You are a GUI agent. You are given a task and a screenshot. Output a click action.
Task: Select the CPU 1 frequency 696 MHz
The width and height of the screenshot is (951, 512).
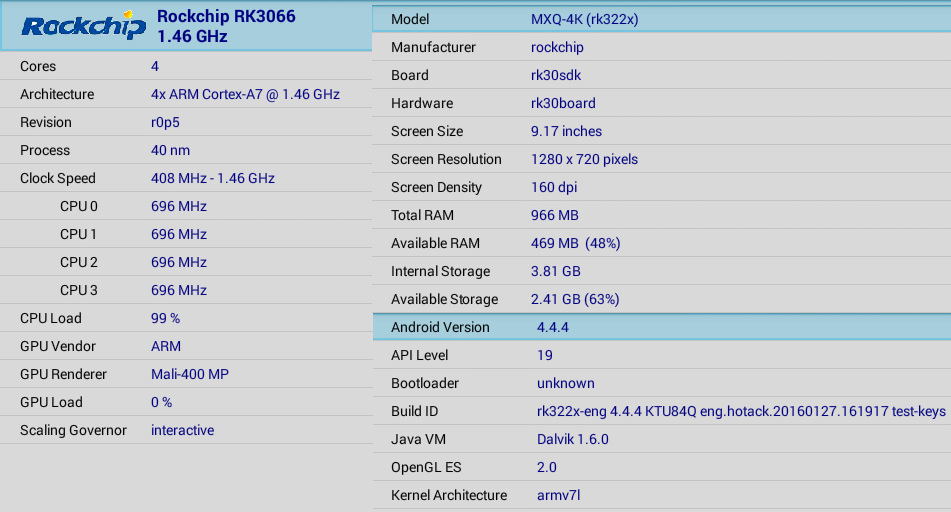tap(179, 234)
